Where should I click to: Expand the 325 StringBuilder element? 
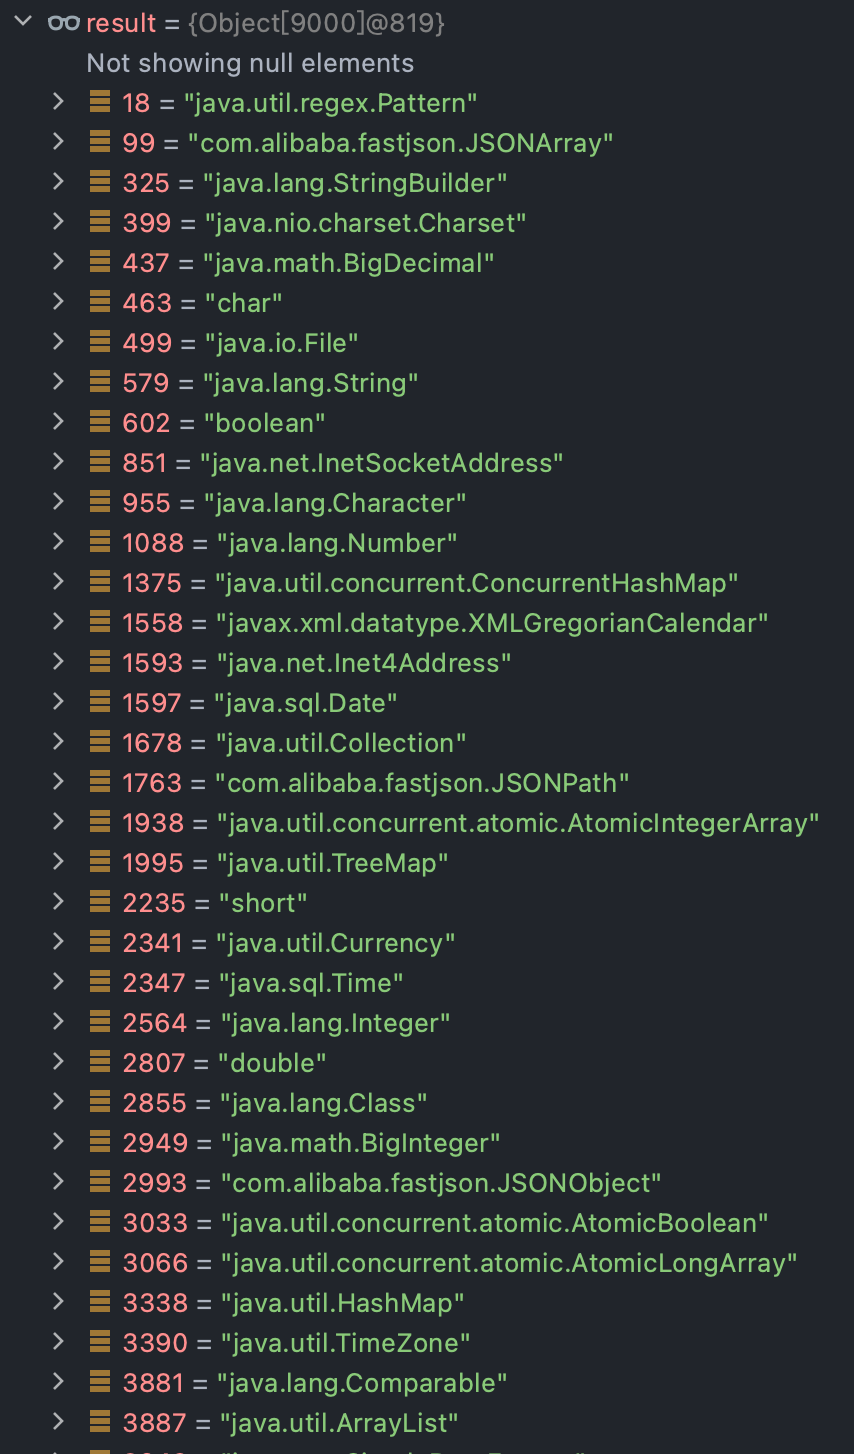(x=58, y=182)
